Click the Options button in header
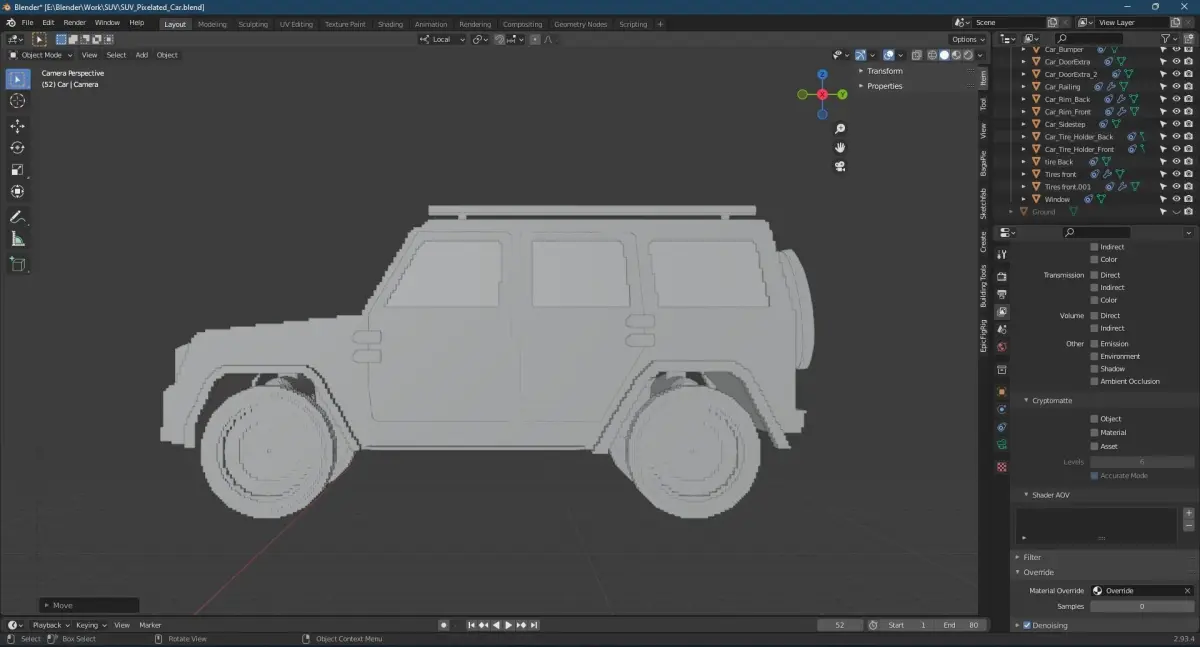The width and height of the screenshot is (1200, 647). point(968,39)
